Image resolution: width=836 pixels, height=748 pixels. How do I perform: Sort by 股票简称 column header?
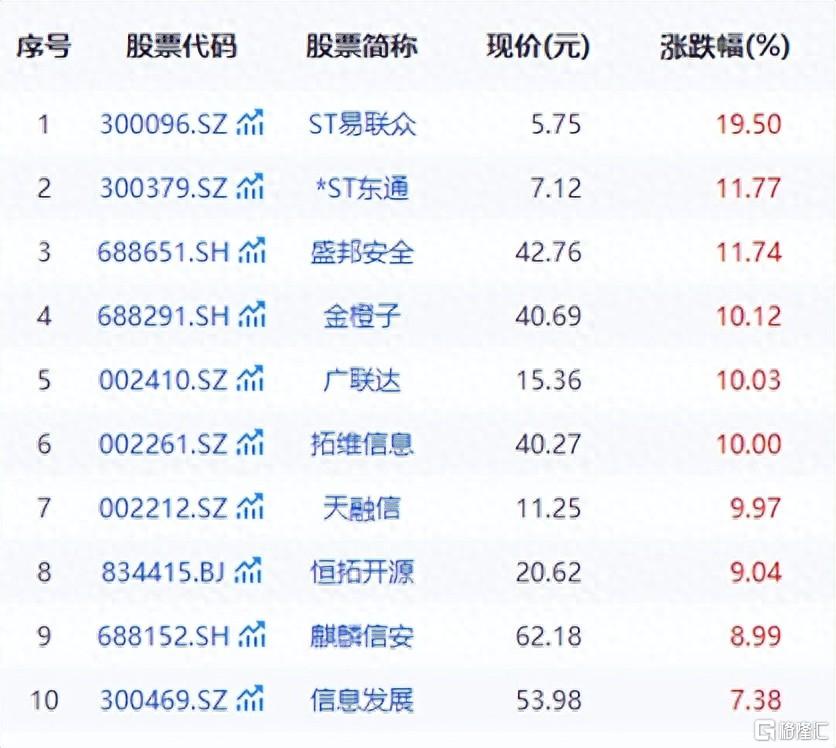(362, 46)
